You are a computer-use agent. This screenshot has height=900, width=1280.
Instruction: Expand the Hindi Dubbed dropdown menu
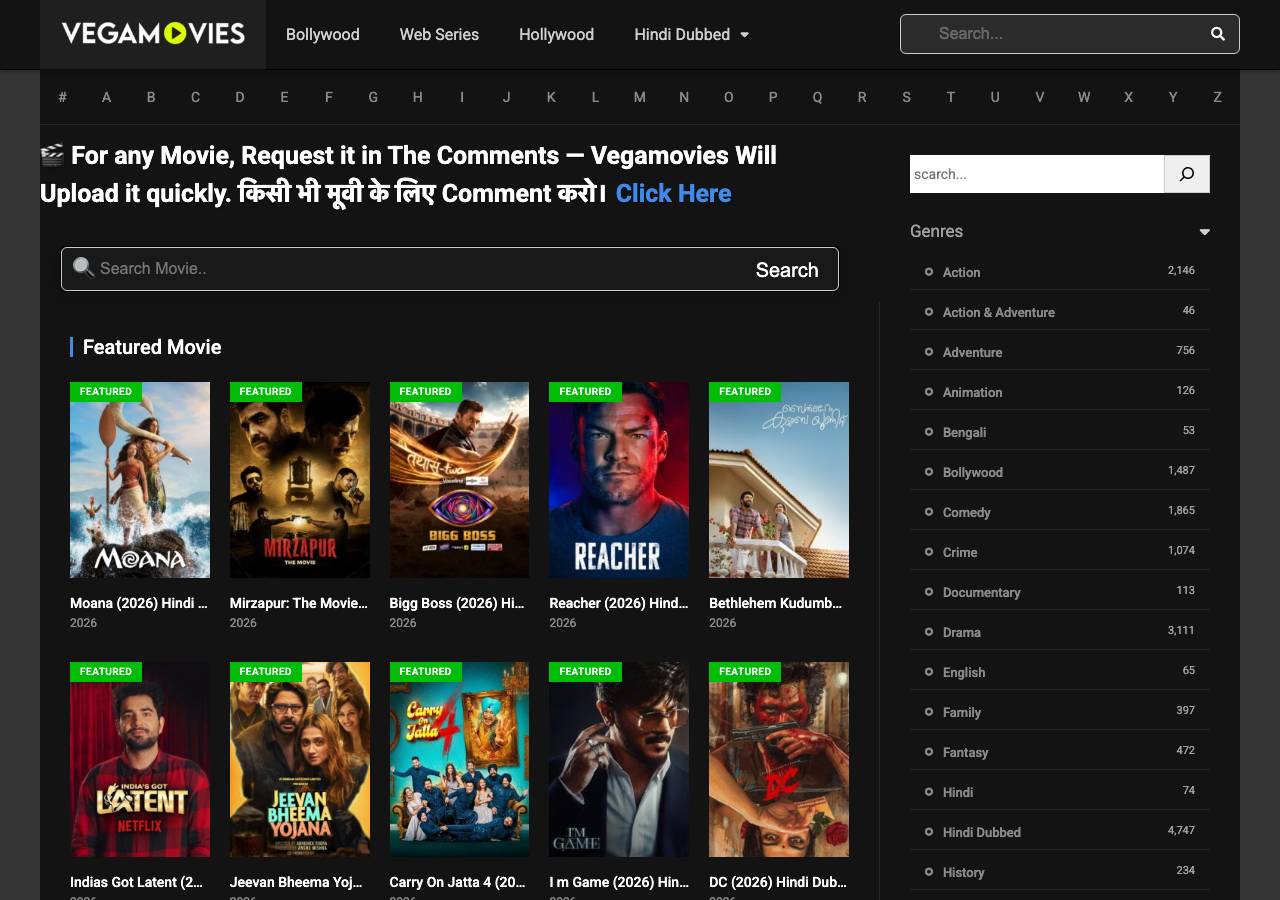point(691,34)
